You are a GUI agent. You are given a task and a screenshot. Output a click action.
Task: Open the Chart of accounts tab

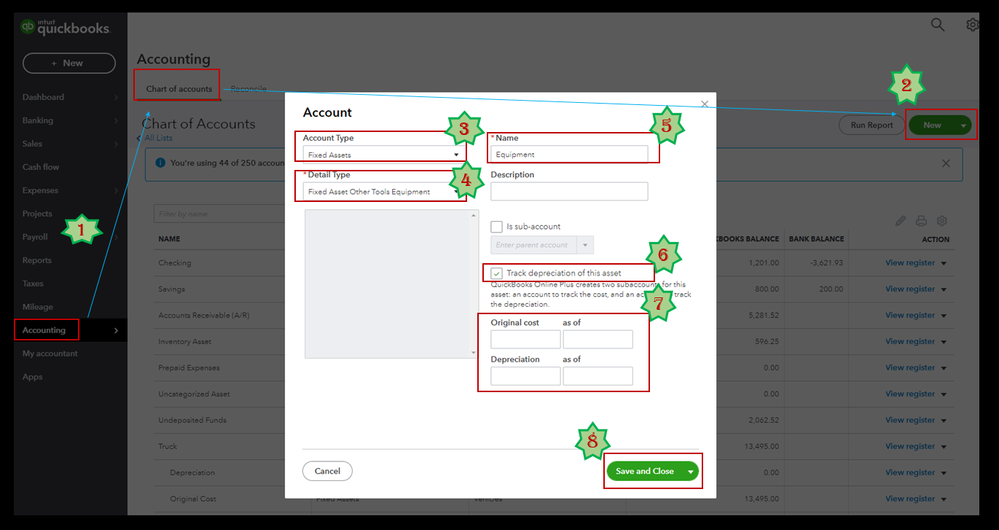click(178, 89)
